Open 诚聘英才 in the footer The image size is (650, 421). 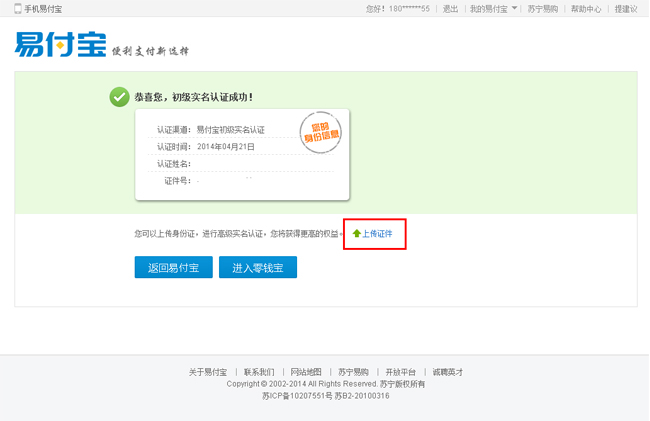447,372
